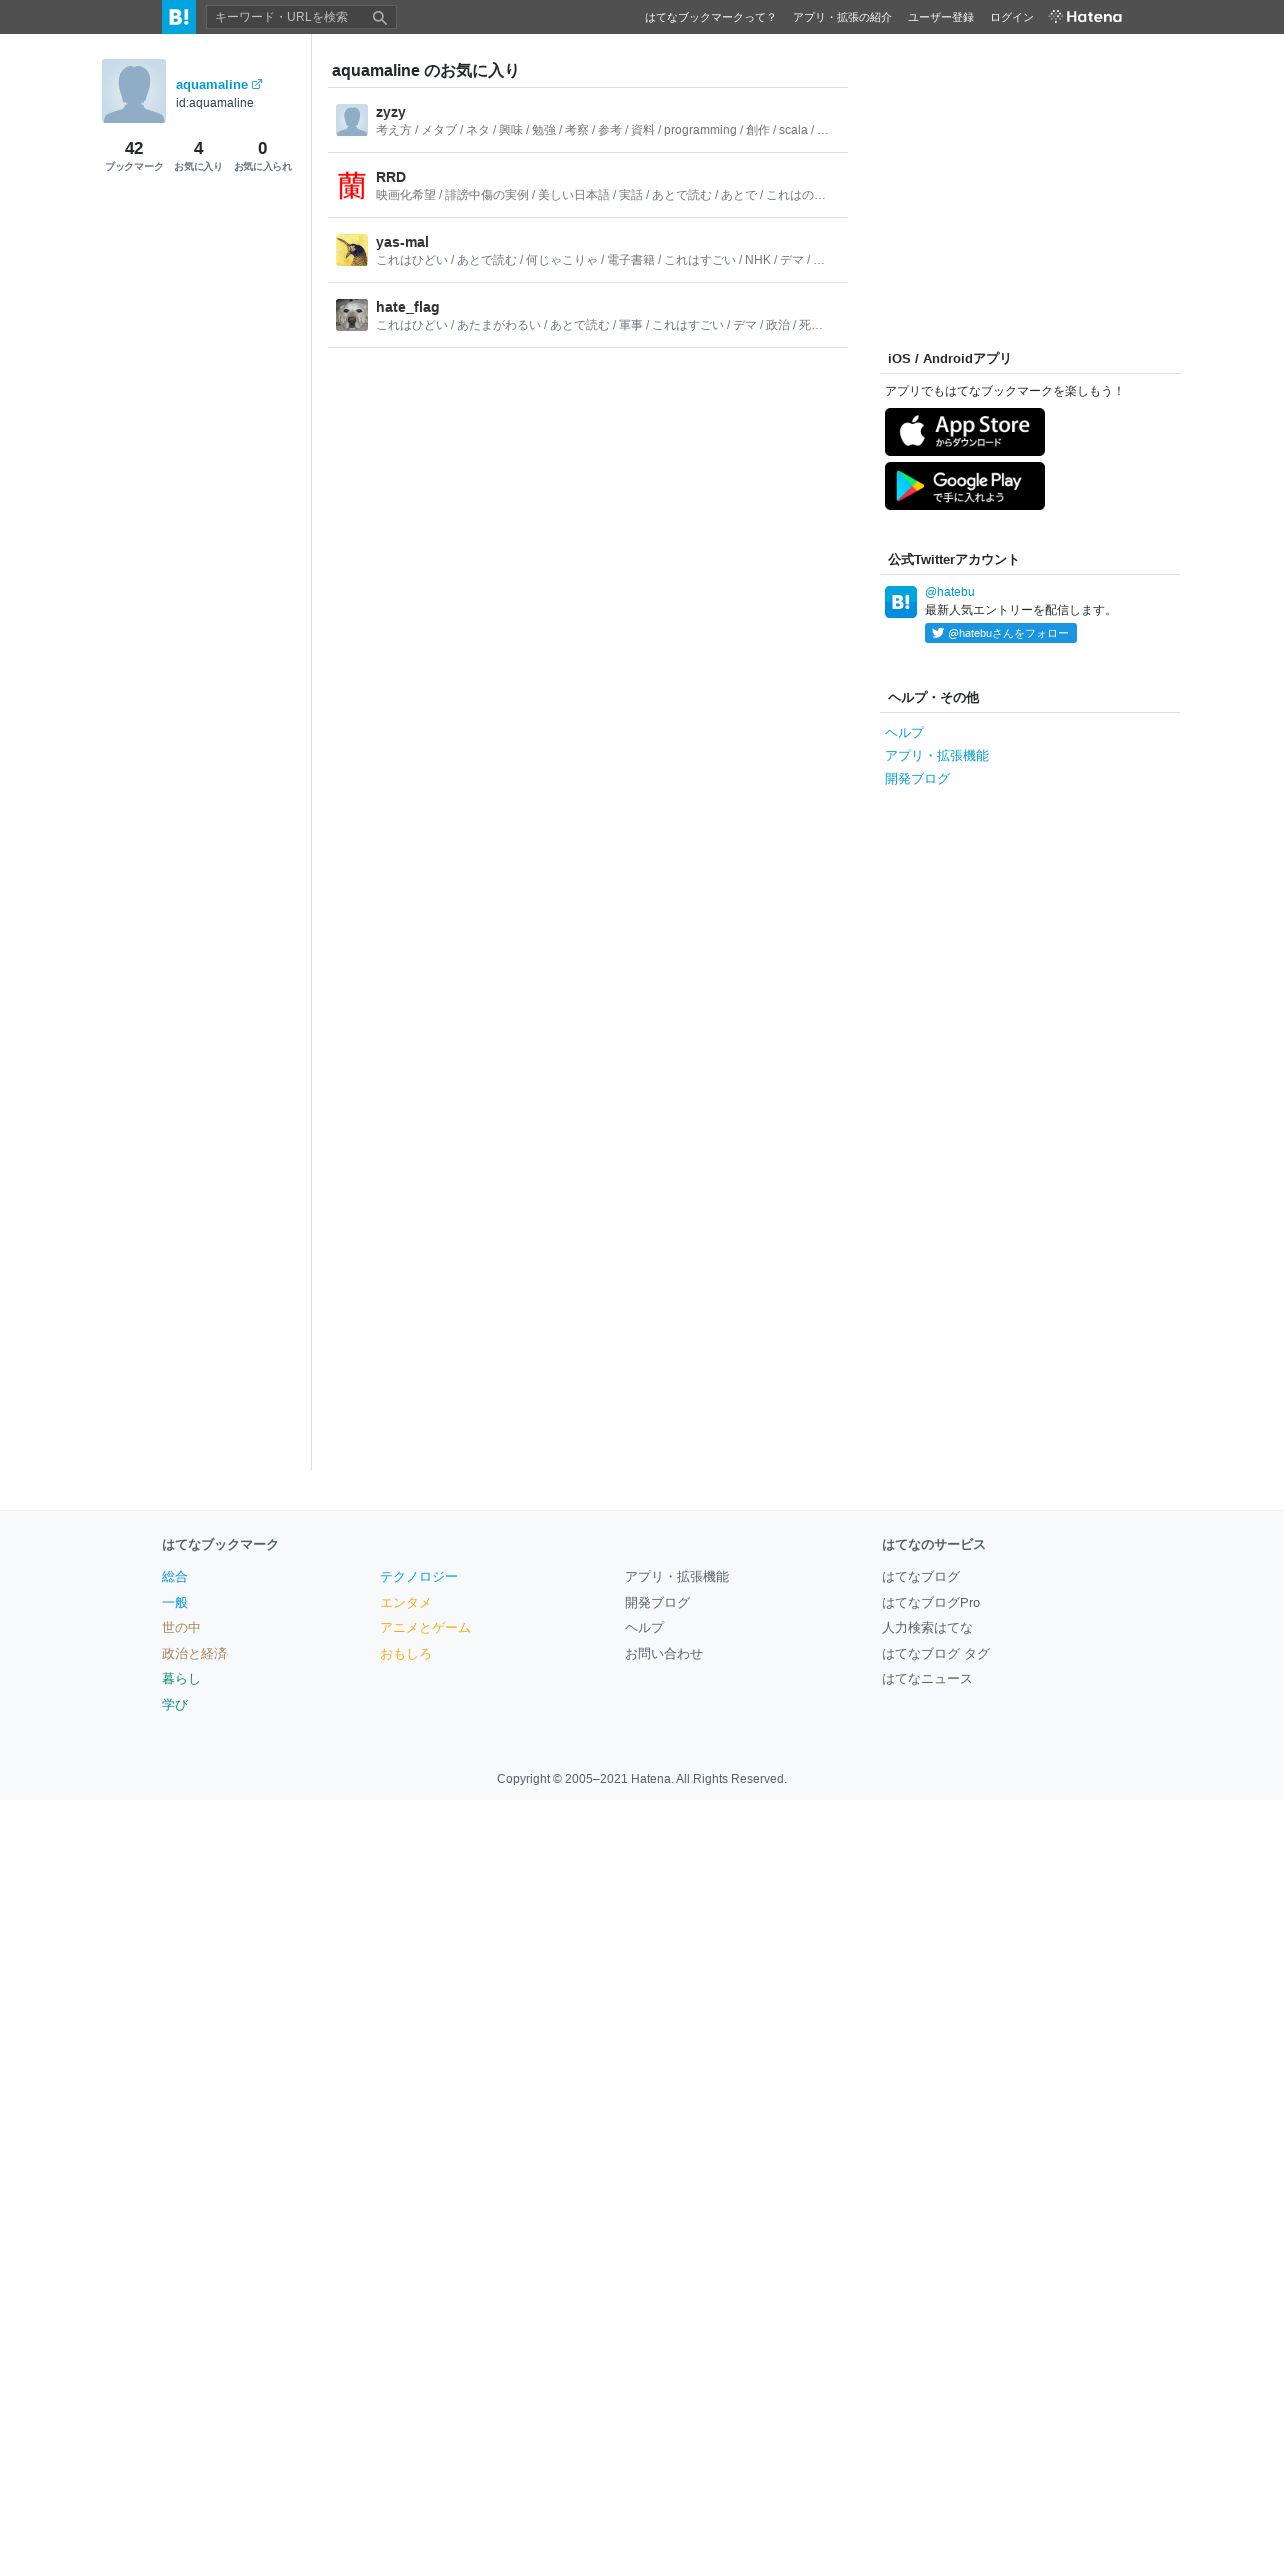View the 42 ブックマーク count

(x=134, y=156)
